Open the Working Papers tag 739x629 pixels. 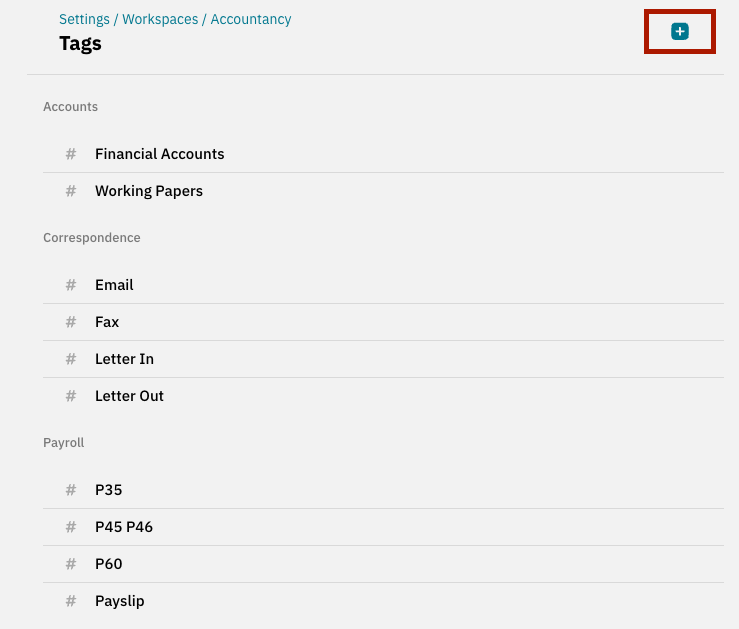pos(383,191)
